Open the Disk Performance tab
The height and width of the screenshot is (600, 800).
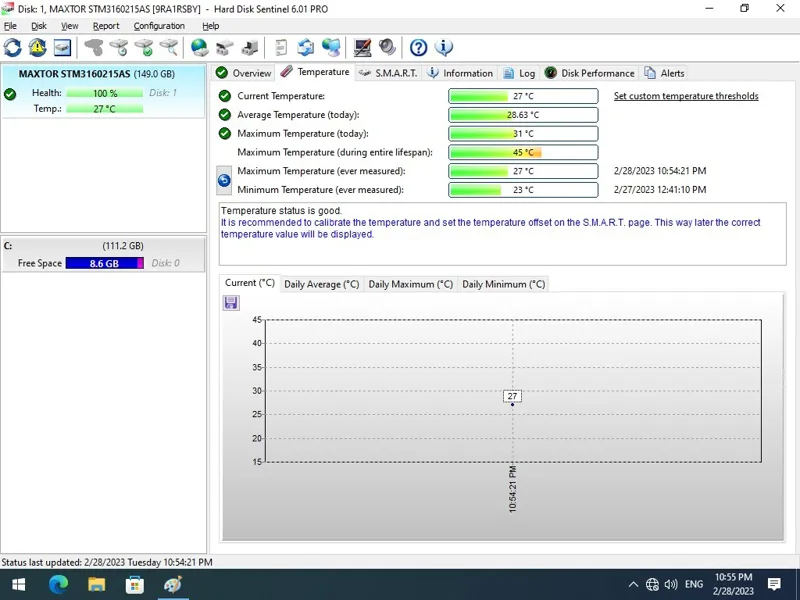(589, 73)
